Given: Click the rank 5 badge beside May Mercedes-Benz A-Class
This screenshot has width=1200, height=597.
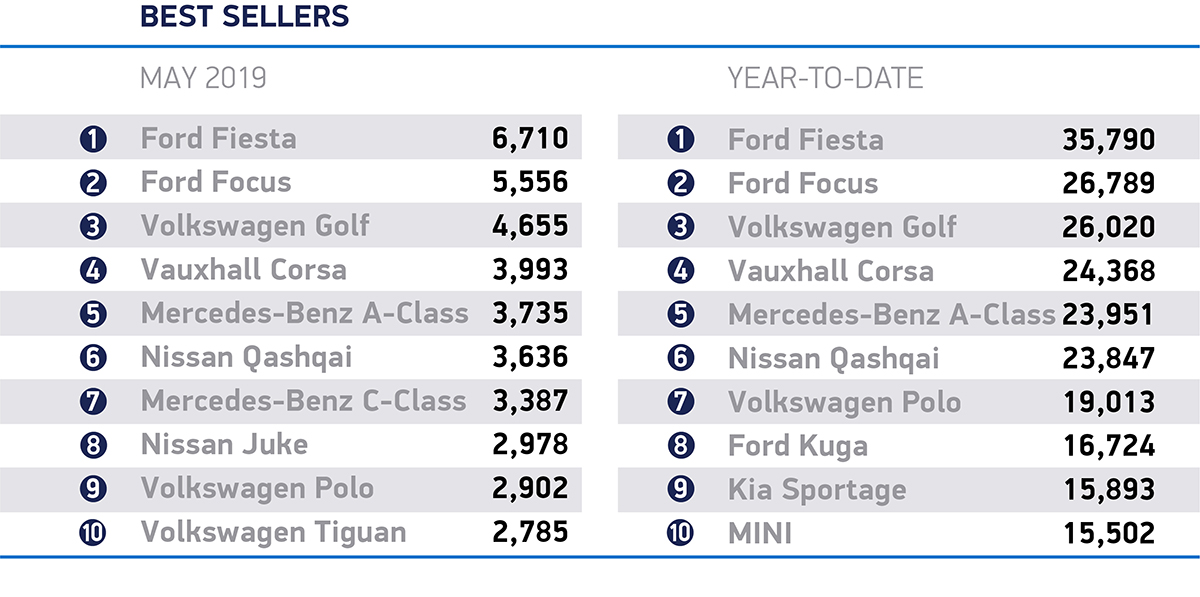Looking at the screenshot, I should 93,314.
